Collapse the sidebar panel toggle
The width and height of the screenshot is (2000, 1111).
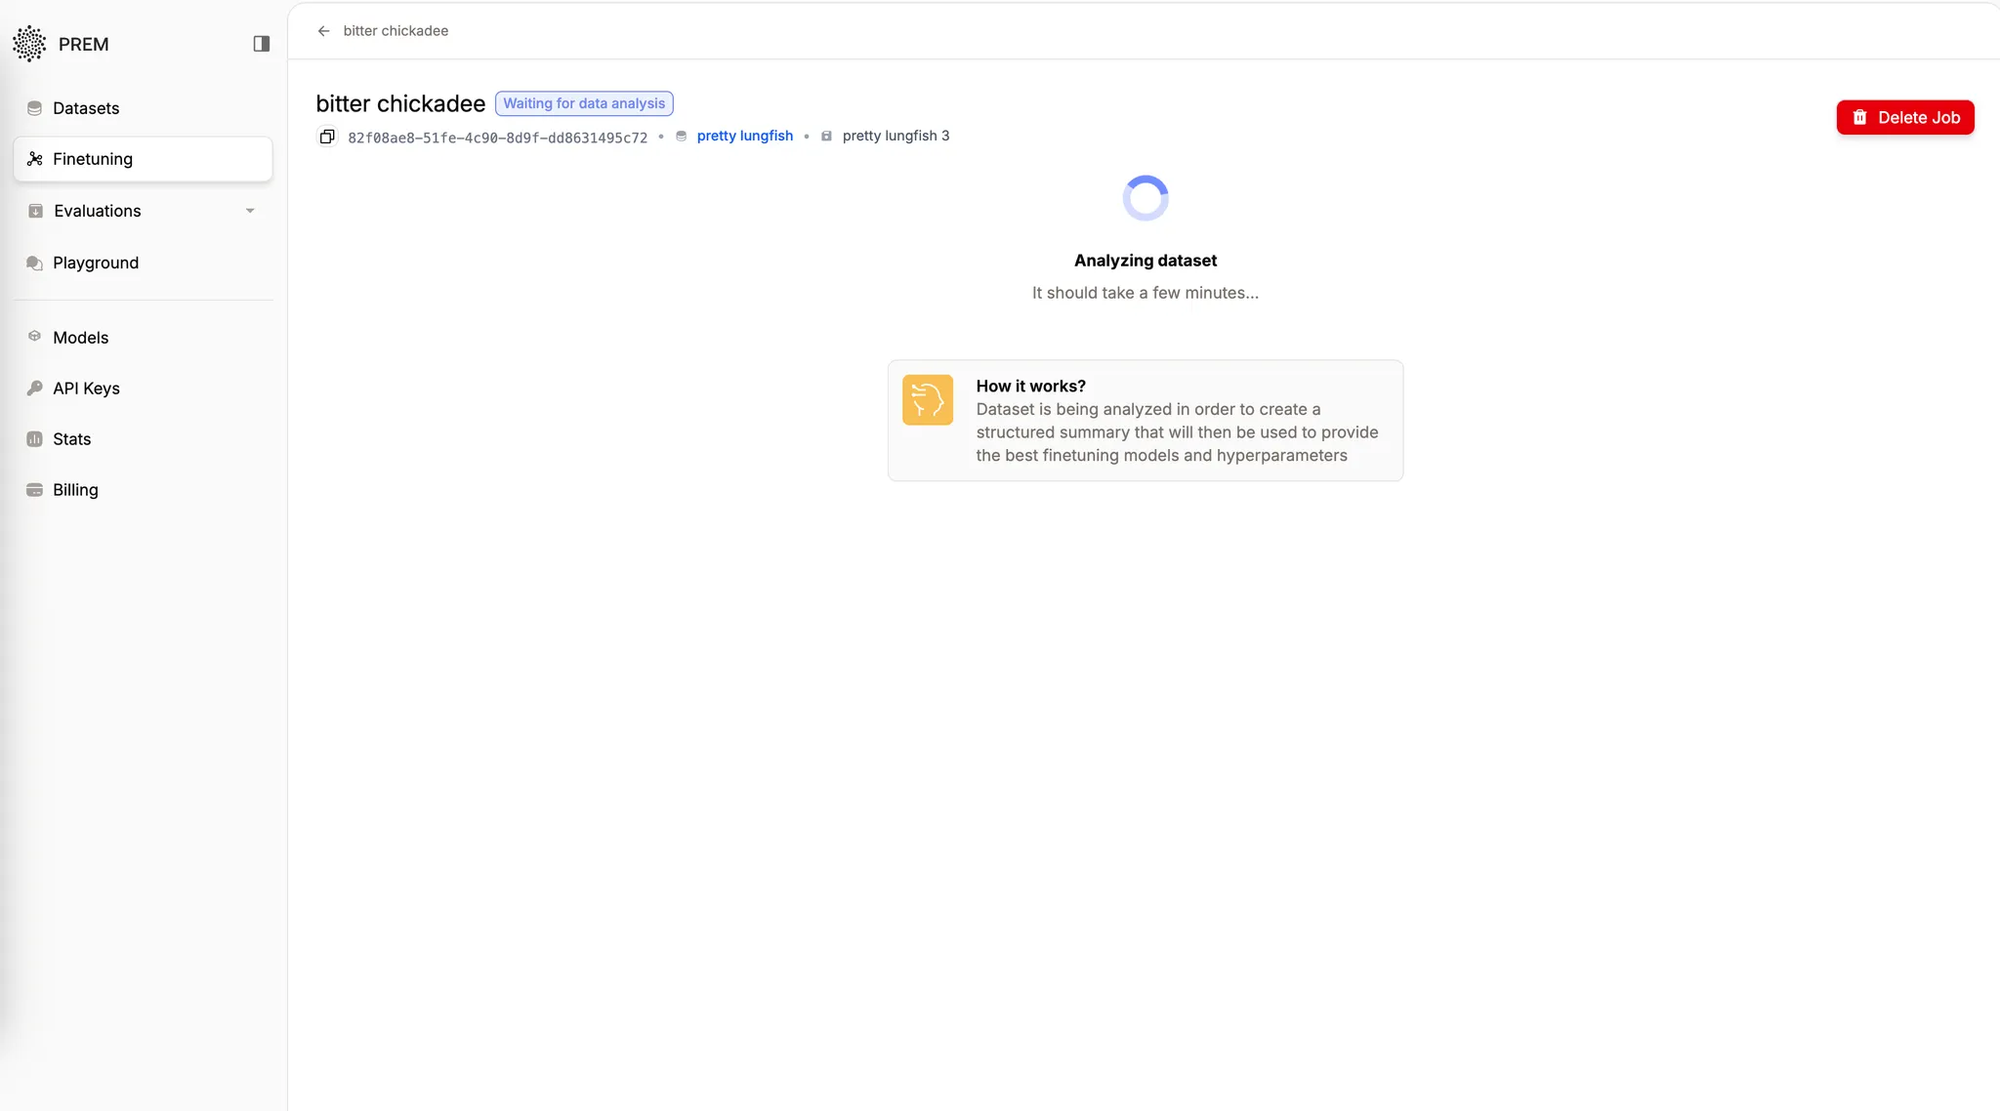point(261,44)
